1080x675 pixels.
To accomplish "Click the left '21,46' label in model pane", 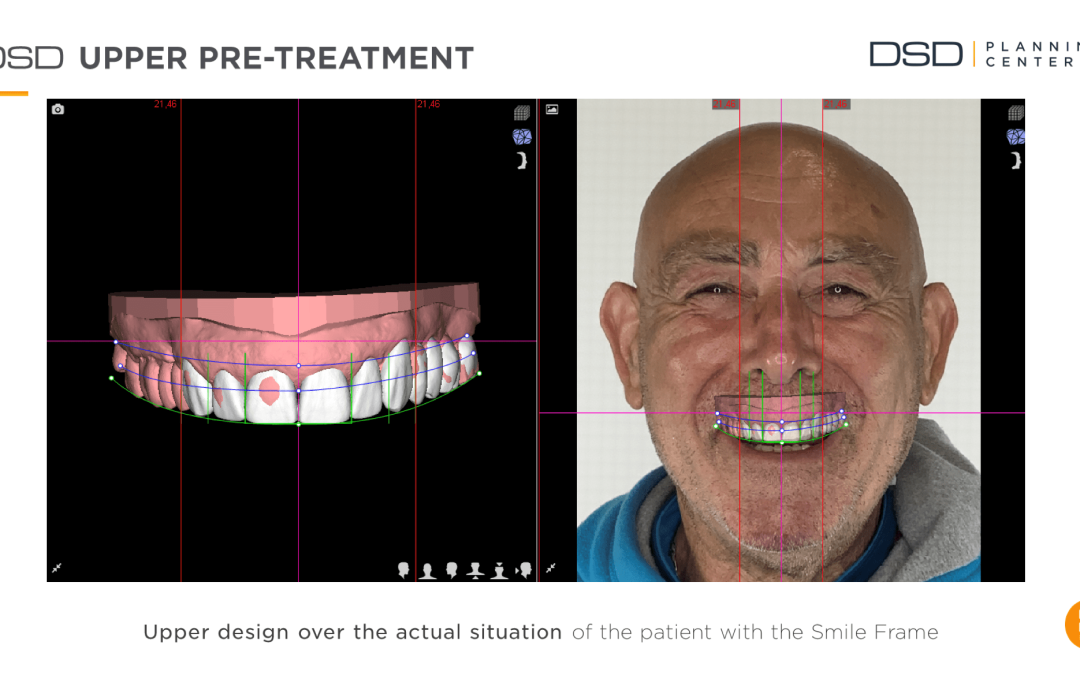I will click(x=165, y=105).
